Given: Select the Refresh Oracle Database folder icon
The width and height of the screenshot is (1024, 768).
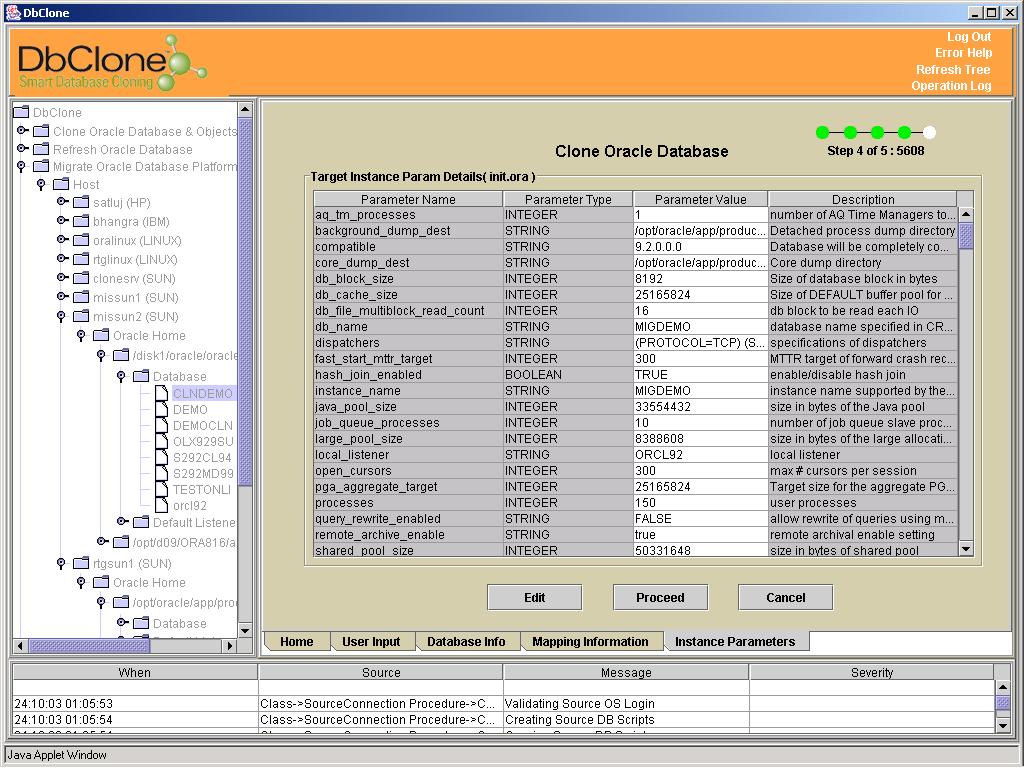Looking at the screenshot, I should click(41, 149).
